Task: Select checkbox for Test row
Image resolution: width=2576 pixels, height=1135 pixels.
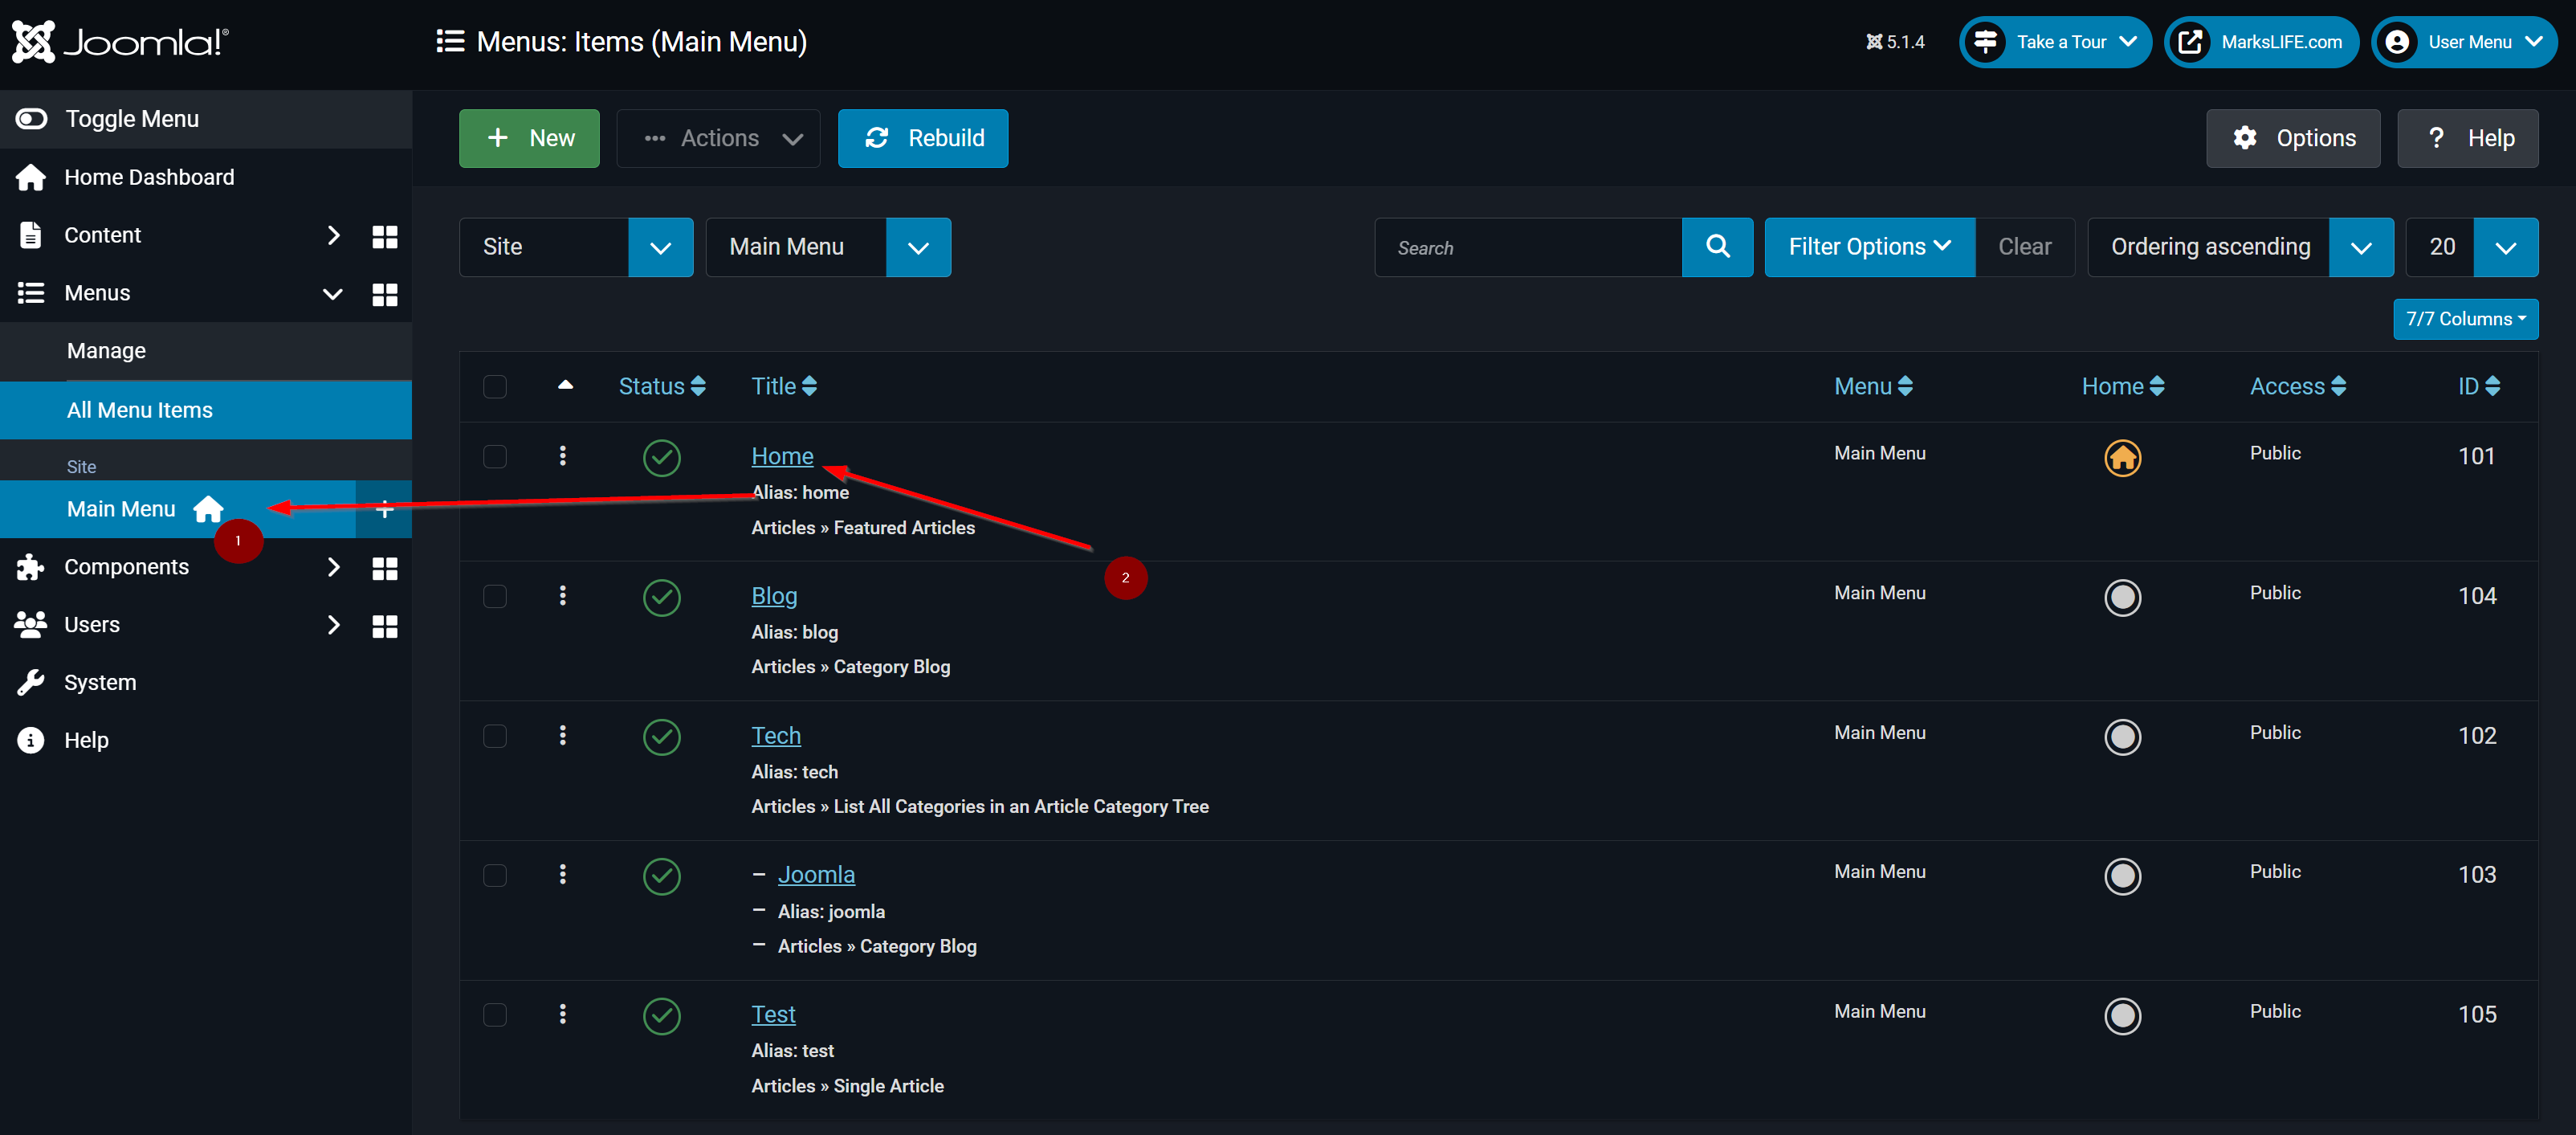Action: tap(495, 1014)
